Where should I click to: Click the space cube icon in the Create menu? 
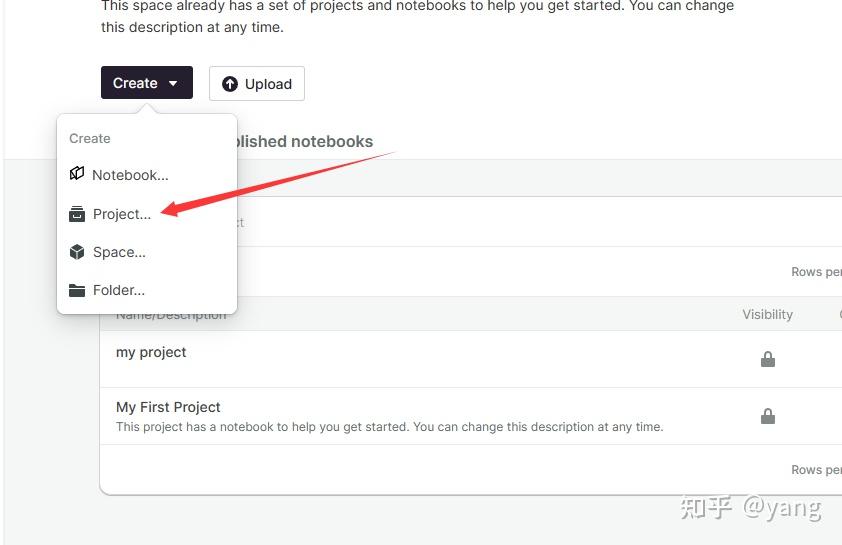[77, 252]
